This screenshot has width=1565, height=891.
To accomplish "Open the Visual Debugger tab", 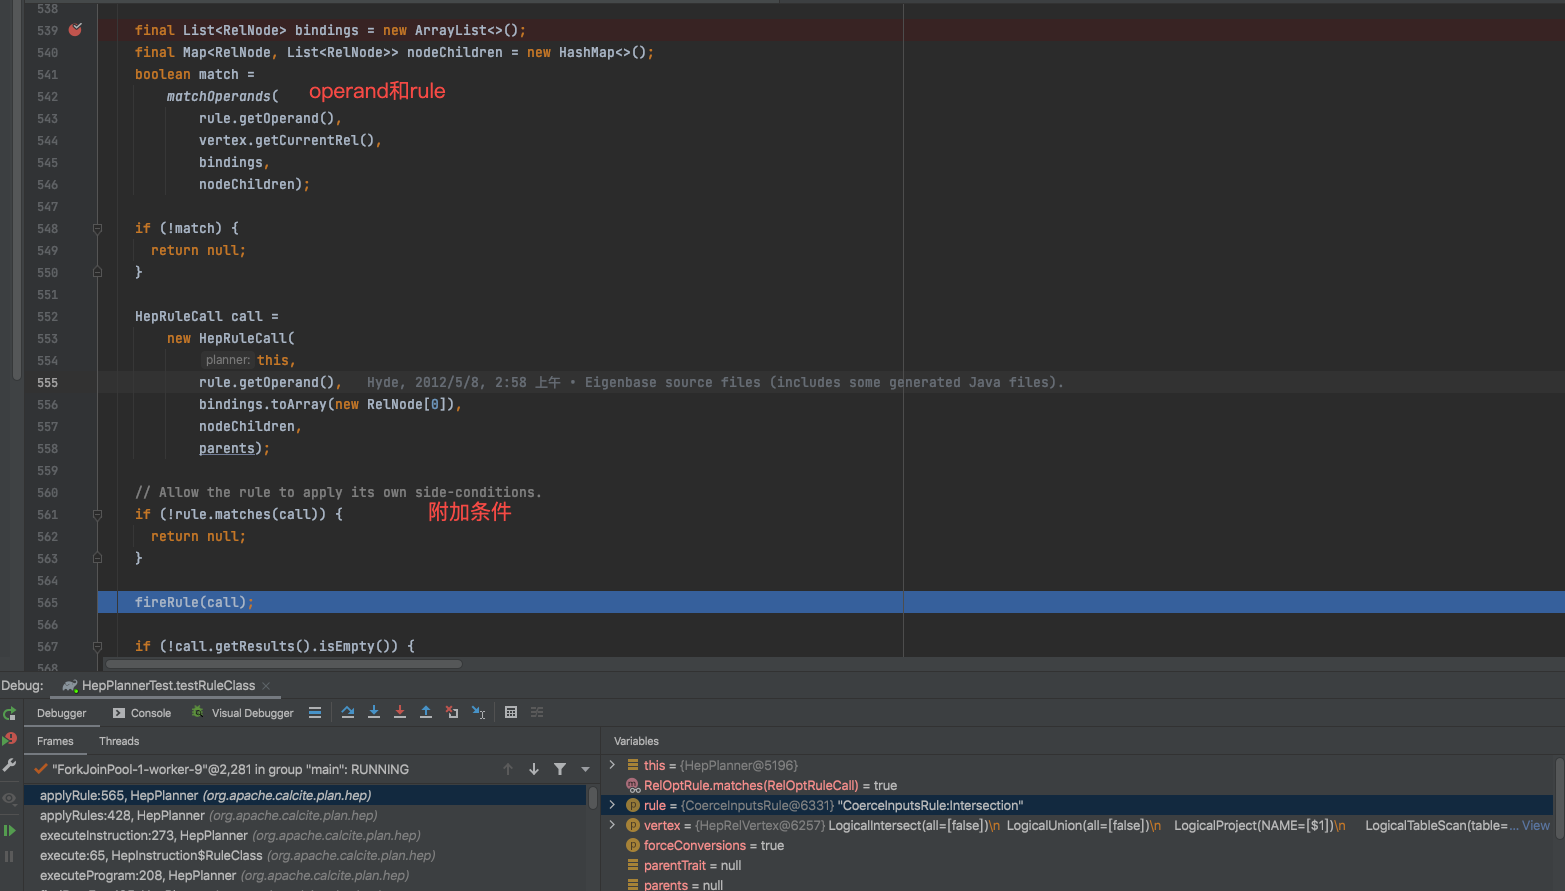I will coord(243,713).
